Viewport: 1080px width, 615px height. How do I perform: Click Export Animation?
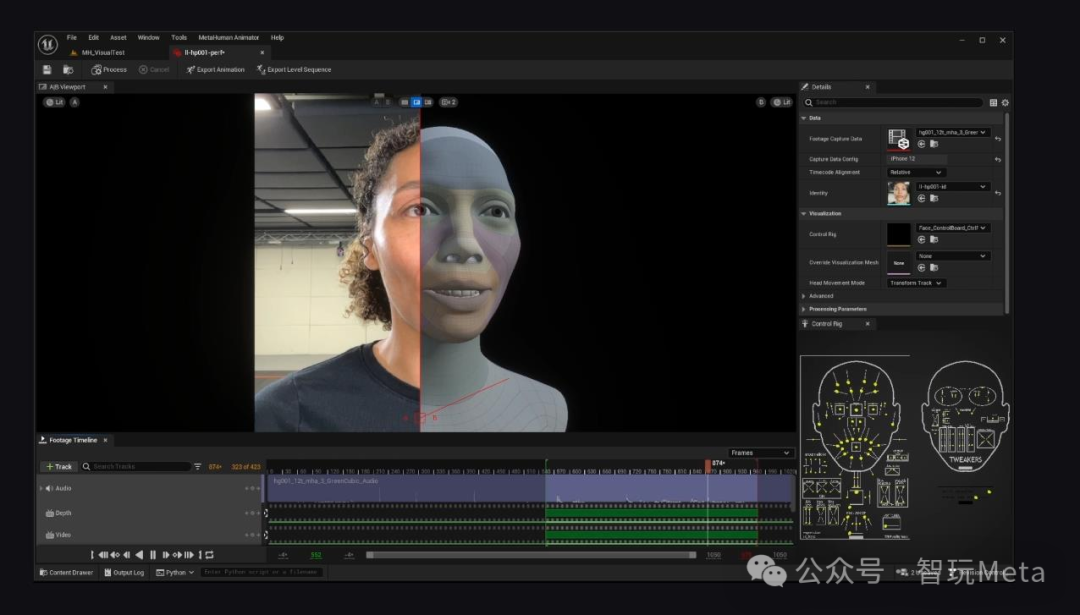coord(215,70)
